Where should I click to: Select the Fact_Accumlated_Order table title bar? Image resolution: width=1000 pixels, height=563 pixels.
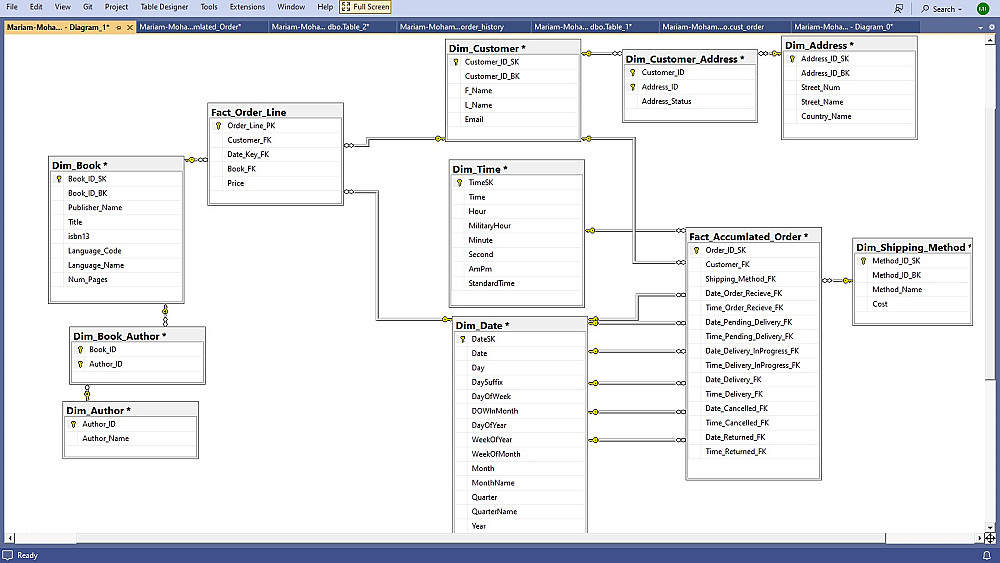[753, 236]
